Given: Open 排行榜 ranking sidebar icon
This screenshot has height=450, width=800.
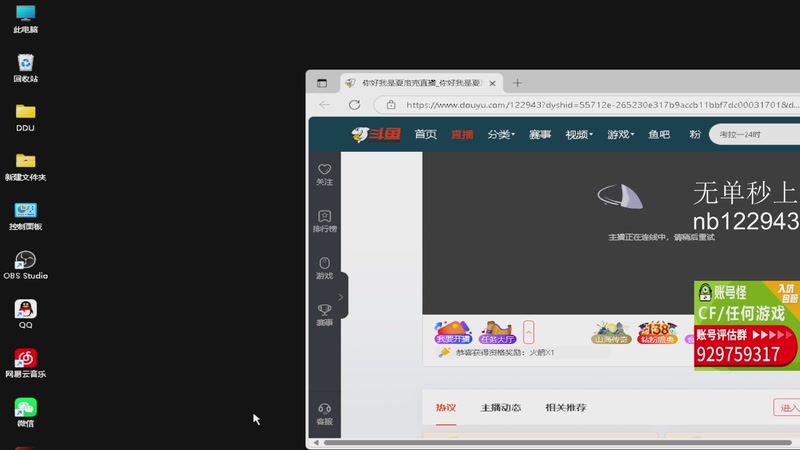Looking at the screenshot, I should coord(324,221).
